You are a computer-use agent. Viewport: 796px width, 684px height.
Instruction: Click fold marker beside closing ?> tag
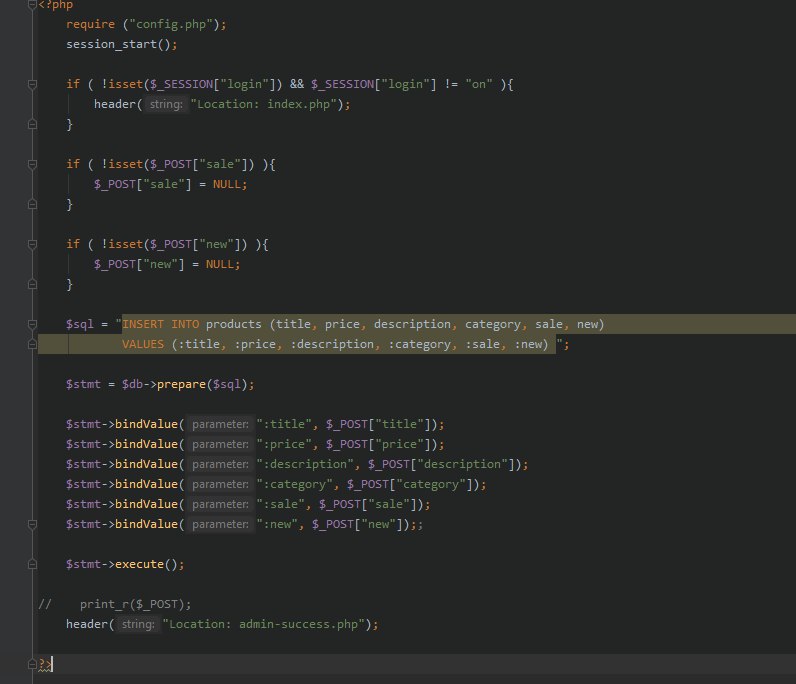(x=32, y=664)
